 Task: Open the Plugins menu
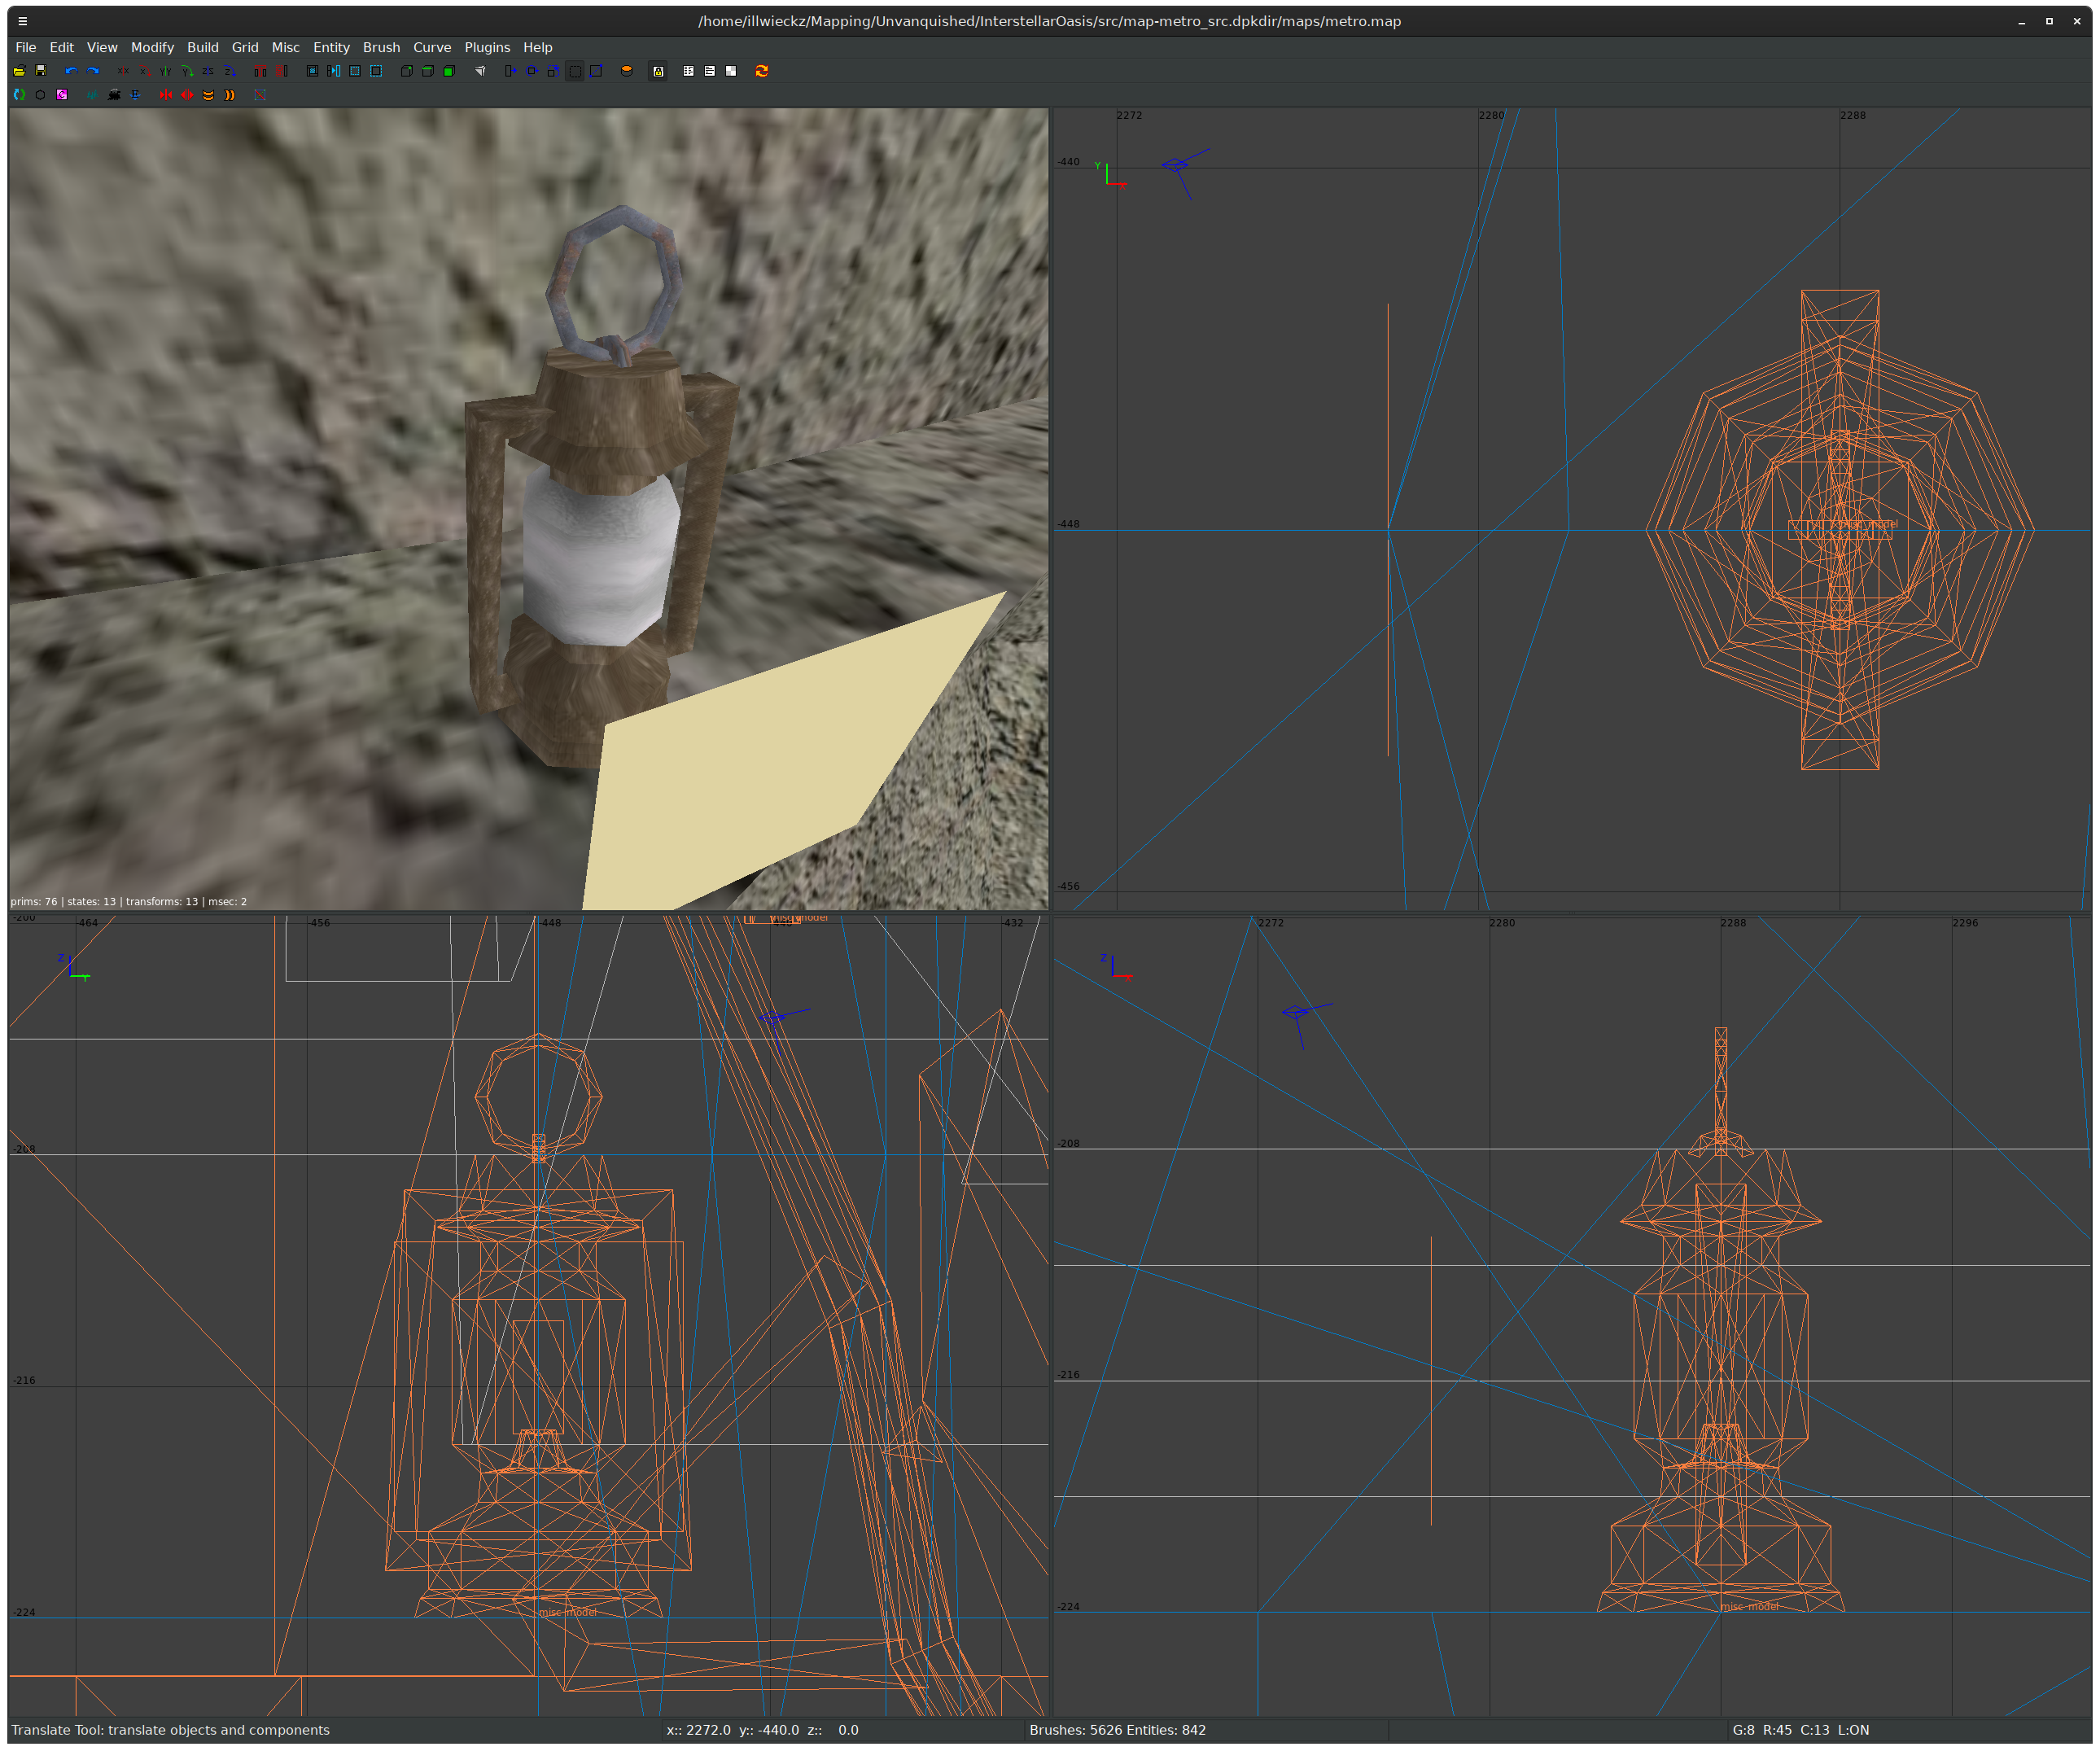point(485,46)
